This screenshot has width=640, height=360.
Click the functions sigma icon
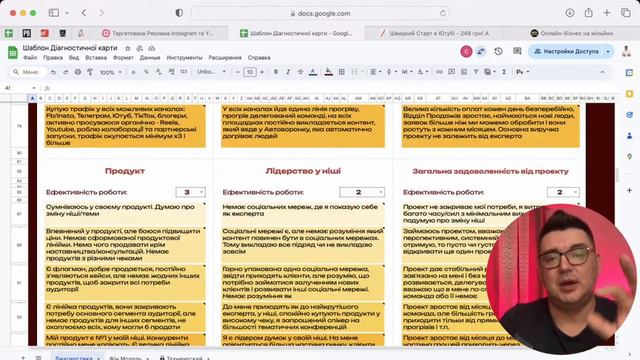pos(504,72)
